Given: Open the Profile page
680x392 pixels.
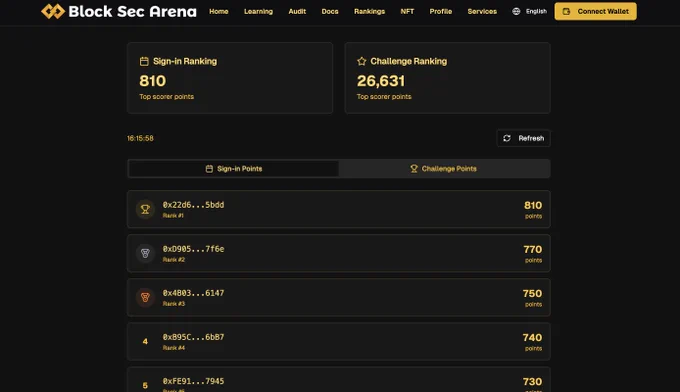Looking at the screenshot, I should 441,11.
